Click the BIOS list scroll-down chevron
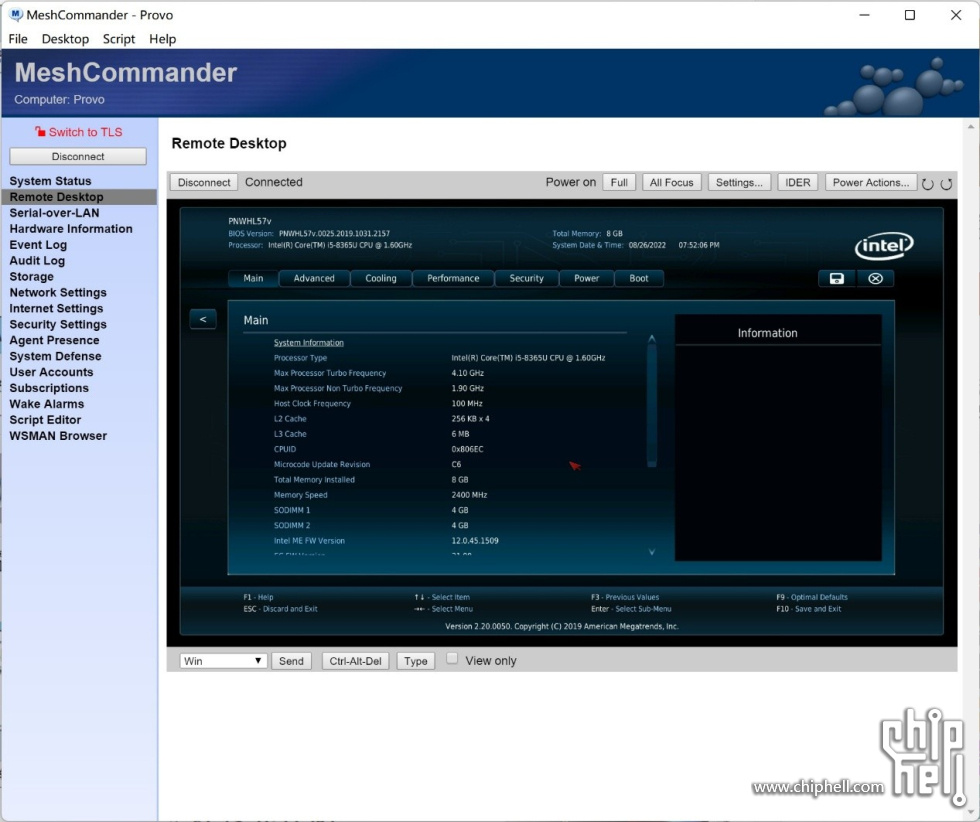The height and width of the screenshot is (822, 980). tap(652, 552)
